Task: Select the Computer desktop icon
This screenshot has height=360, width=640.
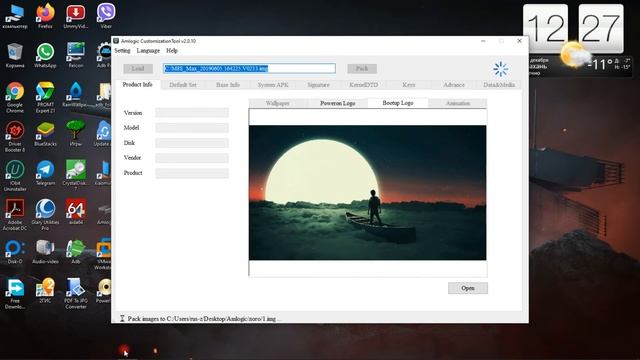Action: 15,16
